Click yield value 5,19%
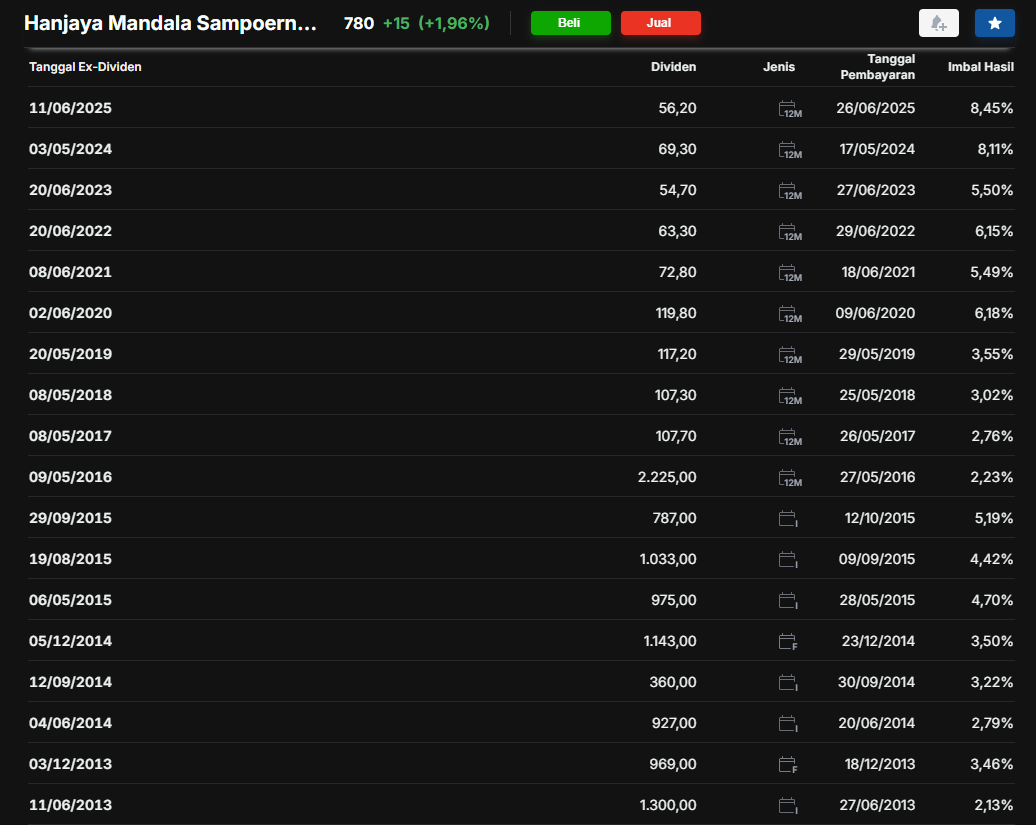 [x=994, y=518]
